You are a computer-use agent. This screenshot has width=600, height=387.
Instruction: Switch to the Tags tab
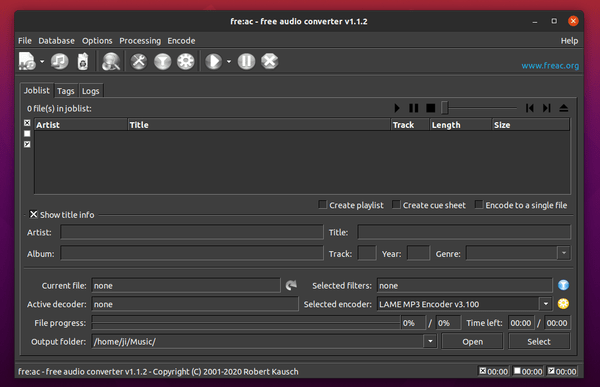click(x=65, y=91)
